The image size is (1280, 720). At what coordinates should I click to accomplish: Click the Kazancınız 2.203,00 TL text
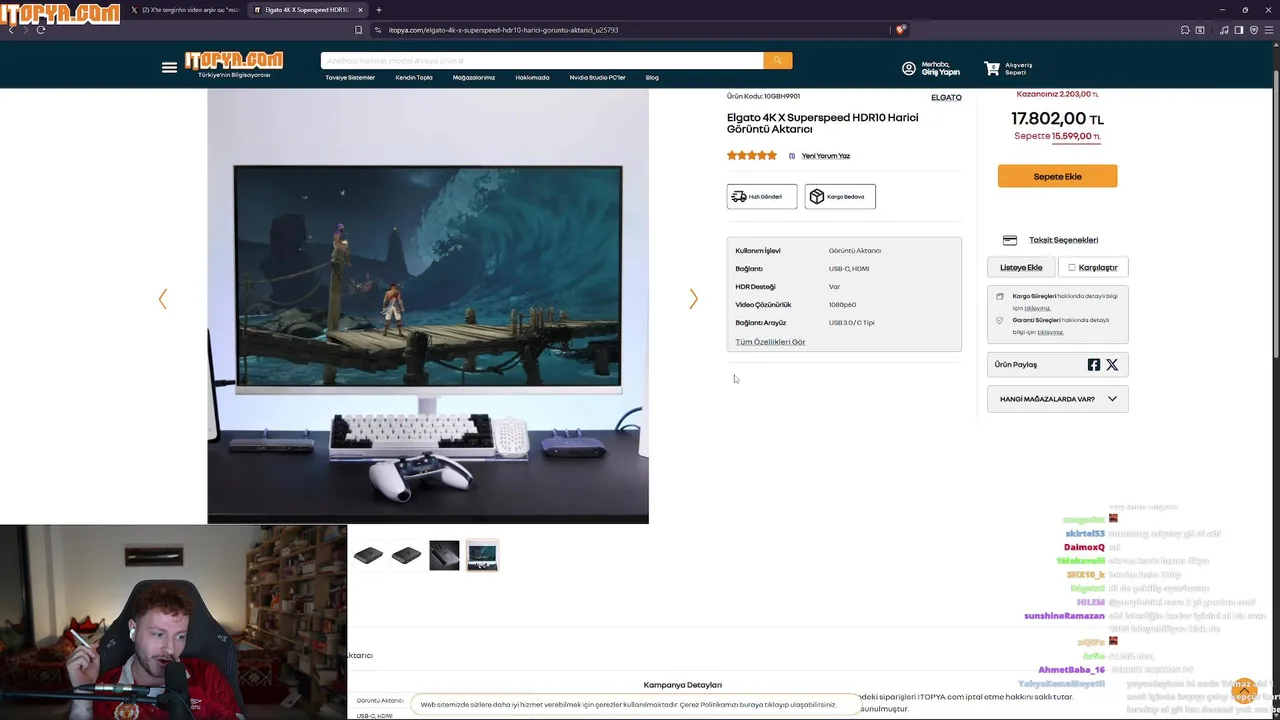pyautogui.click(x=1057, y=94)
